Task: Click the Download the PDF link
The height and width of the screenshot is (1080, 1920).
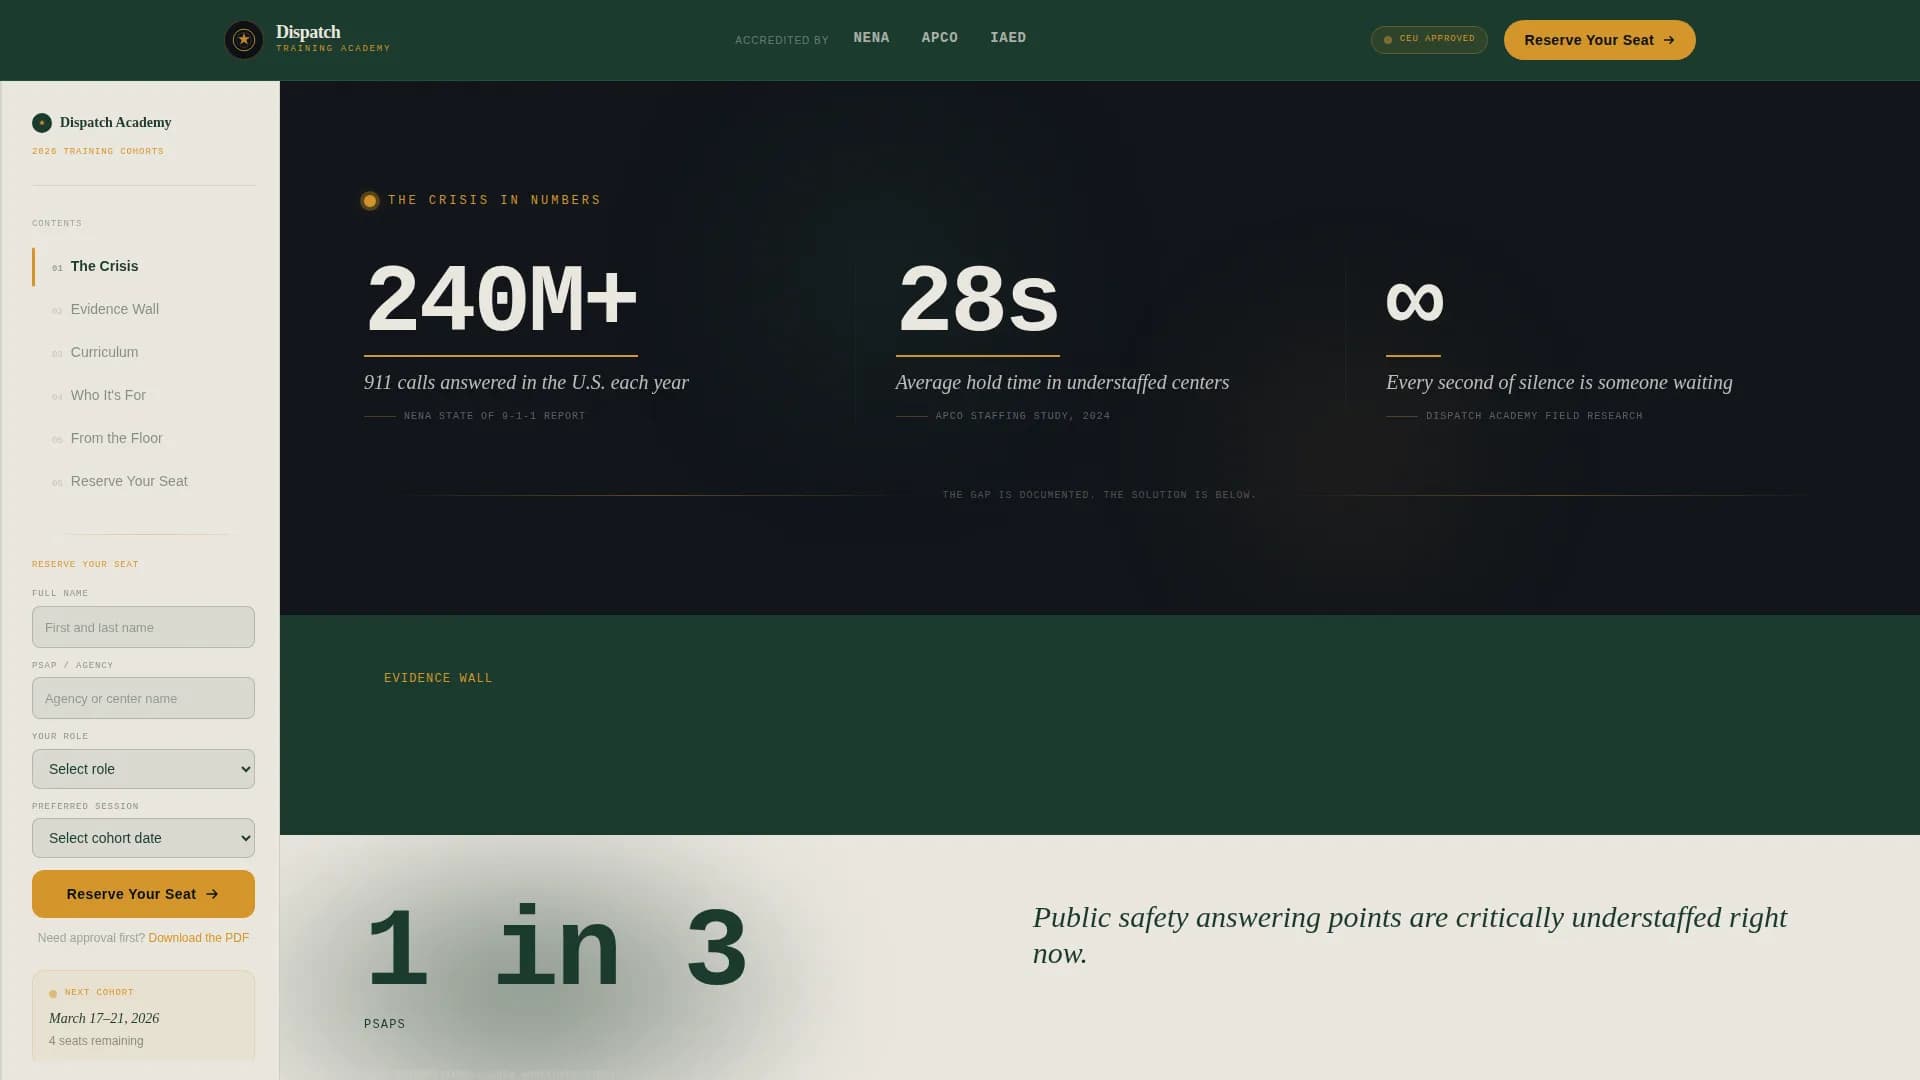Action: (x=198, y=938)
